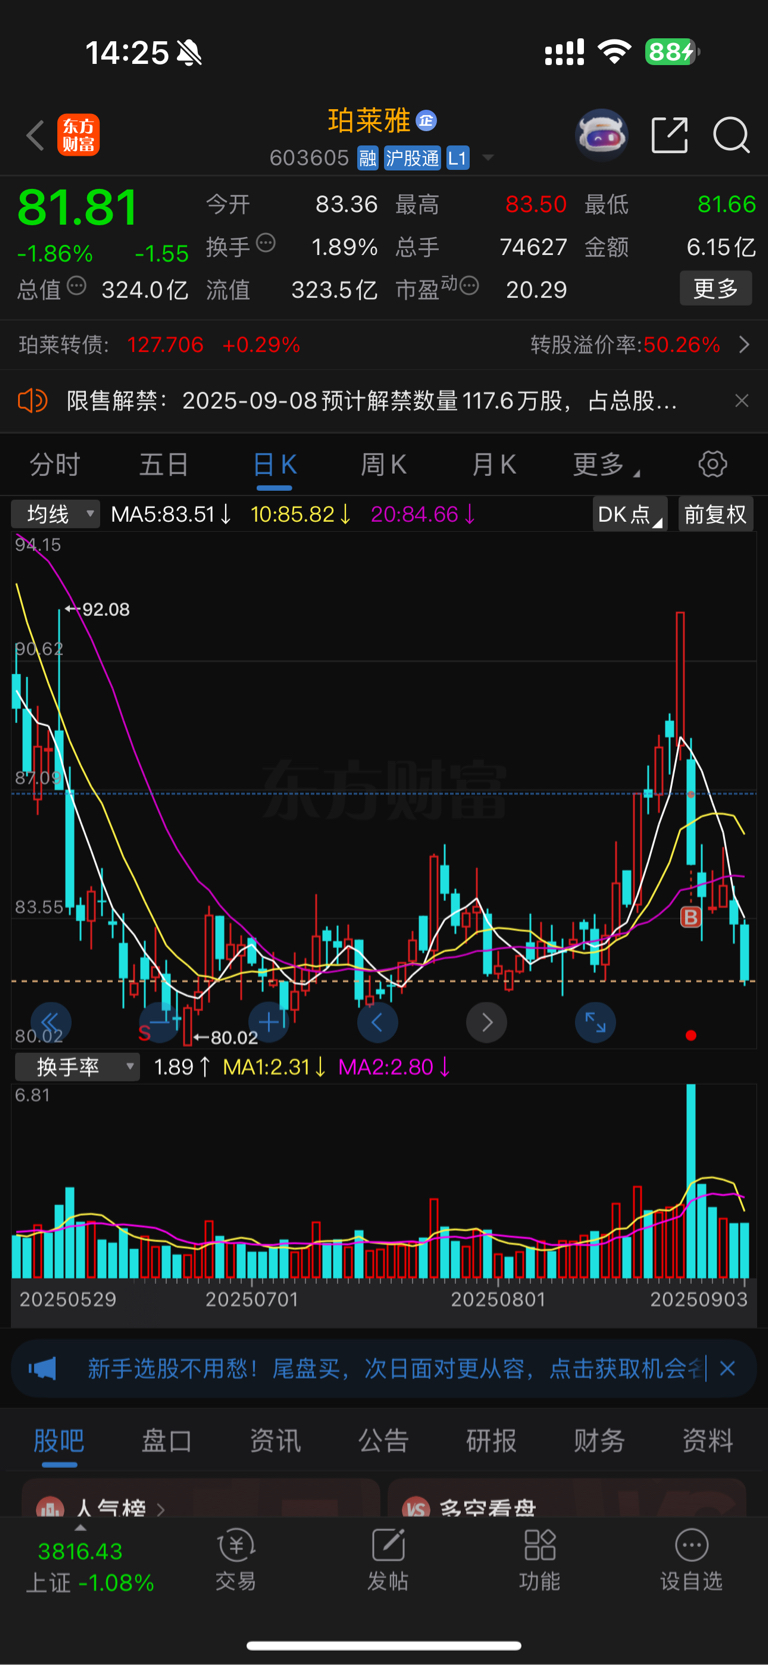Tap the 融 margin trading badge

click(368, 158)
